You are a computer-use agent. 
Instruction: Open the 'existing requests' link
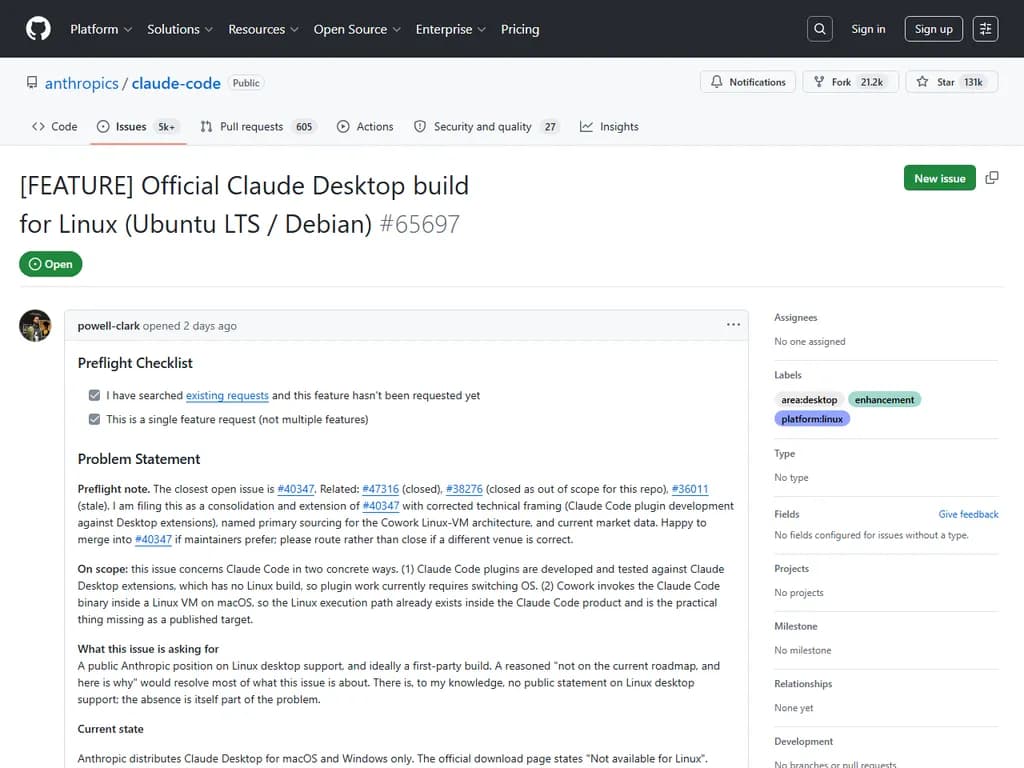pyautogui.click(x=227, y=395)
